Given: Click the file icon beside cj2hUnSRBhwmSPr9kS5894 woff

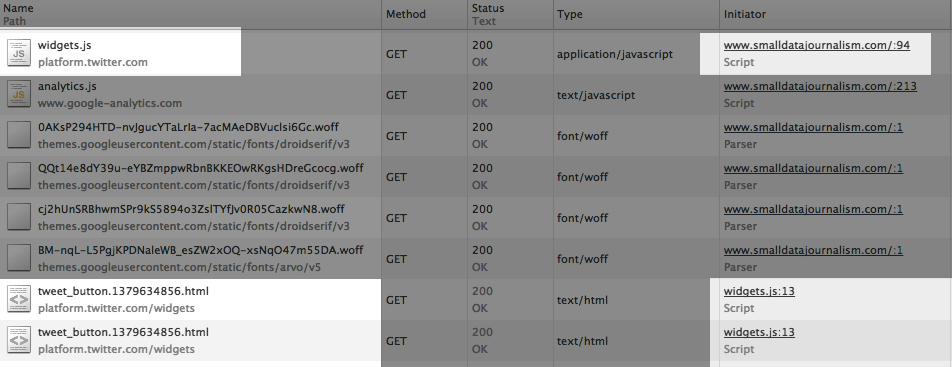Looking at the screenshot, I should pos(19,217).
